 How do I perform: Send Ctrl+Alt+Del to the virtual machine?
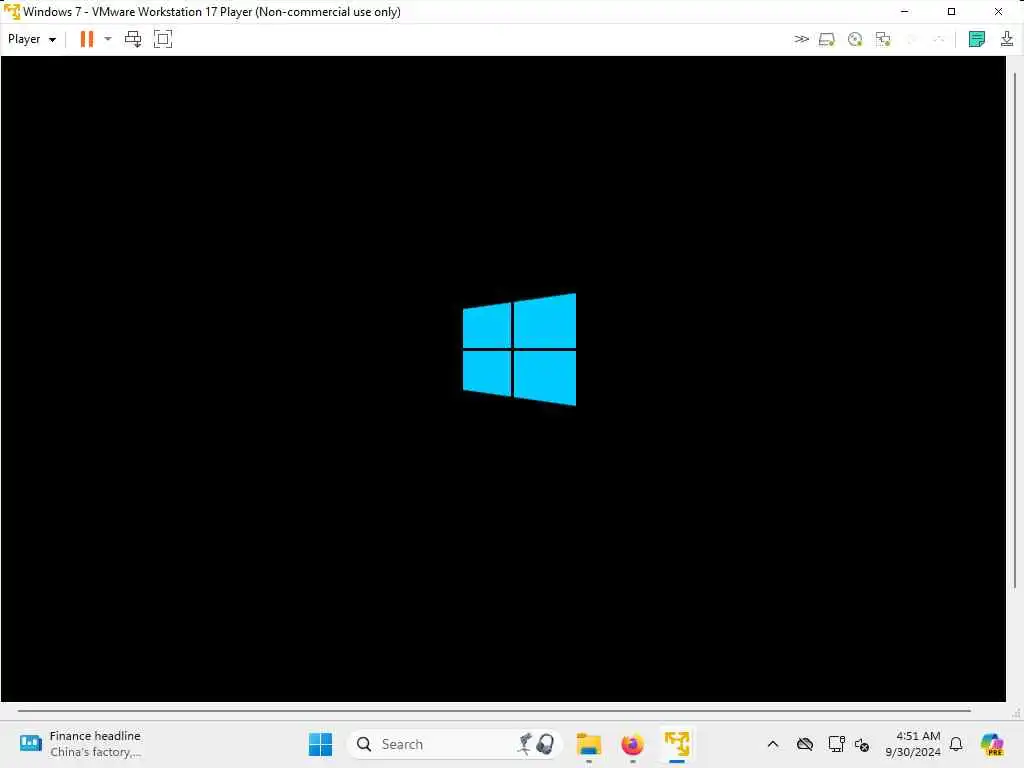pyautogui.click(x=133, y=39)
